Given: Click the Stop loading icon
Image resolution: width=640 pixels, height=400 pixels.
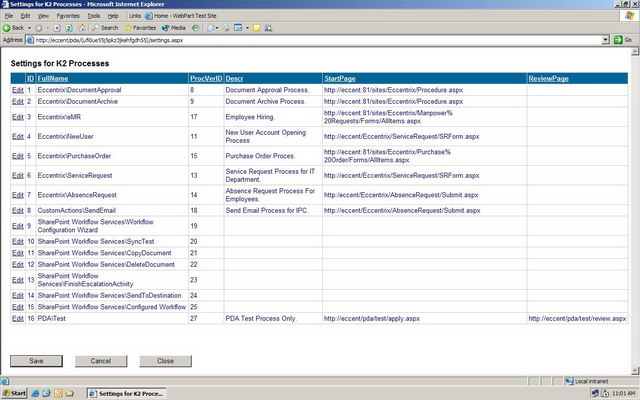Looking at the screenshot, I should [x=57, y=28].
